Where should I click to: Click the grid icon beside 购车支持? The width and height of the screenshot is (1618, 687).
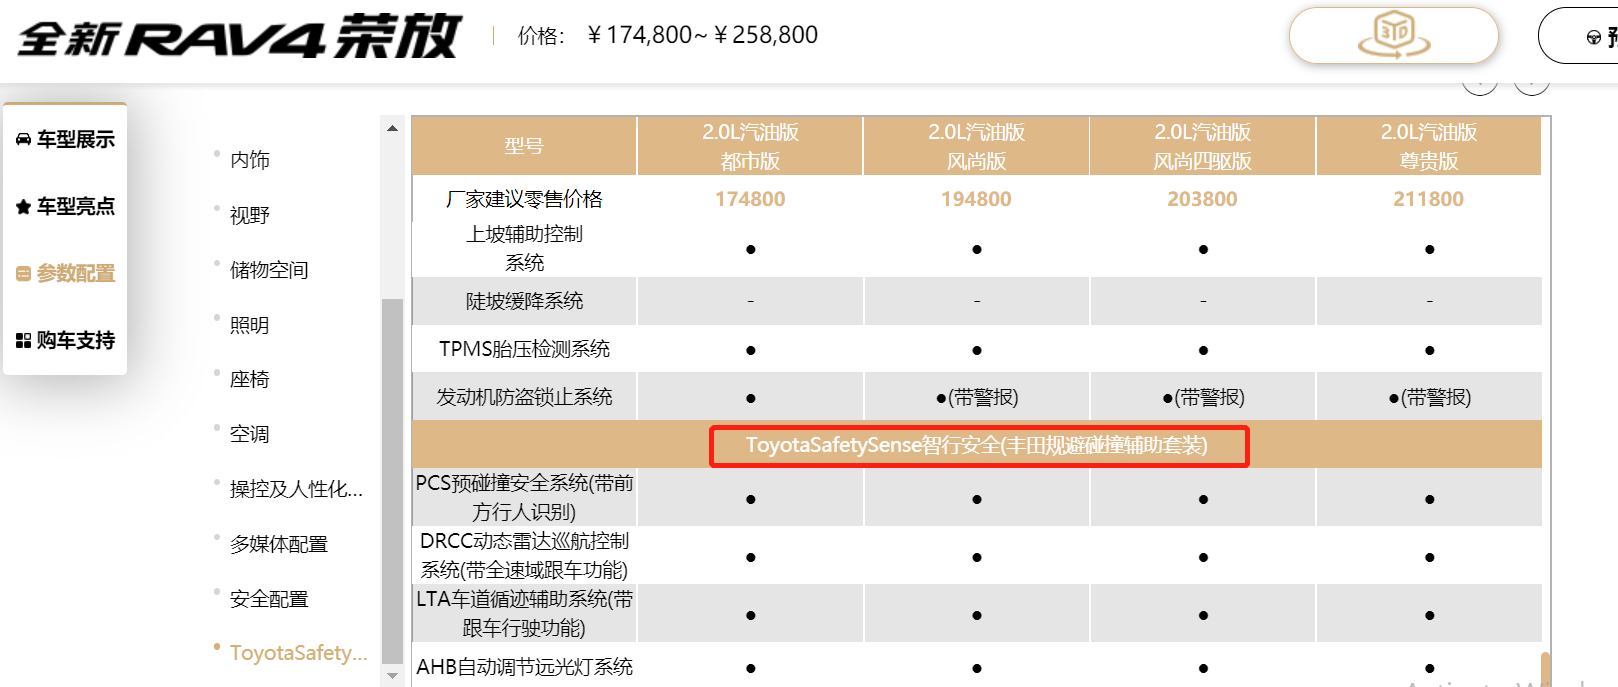pyautogui.click(x=23, y=340)
